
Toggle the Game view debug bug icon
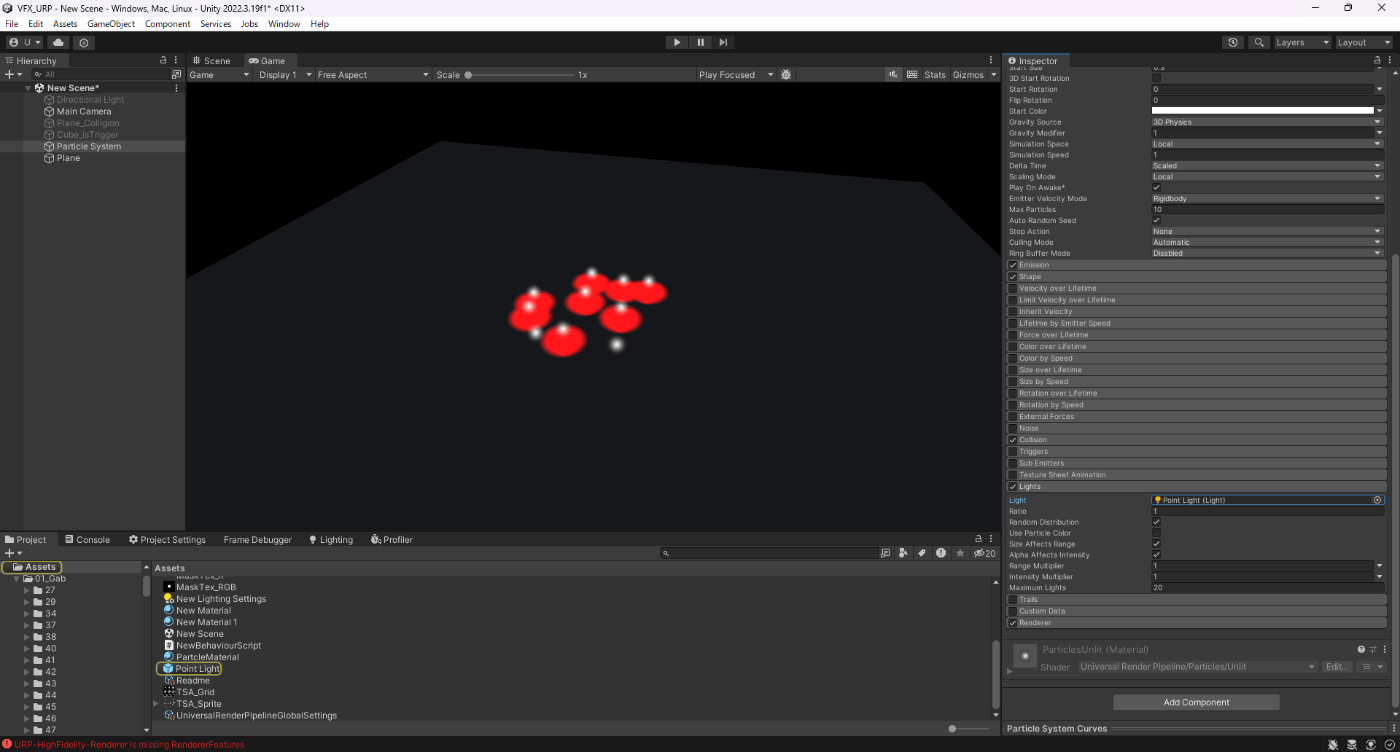point(786,75)
